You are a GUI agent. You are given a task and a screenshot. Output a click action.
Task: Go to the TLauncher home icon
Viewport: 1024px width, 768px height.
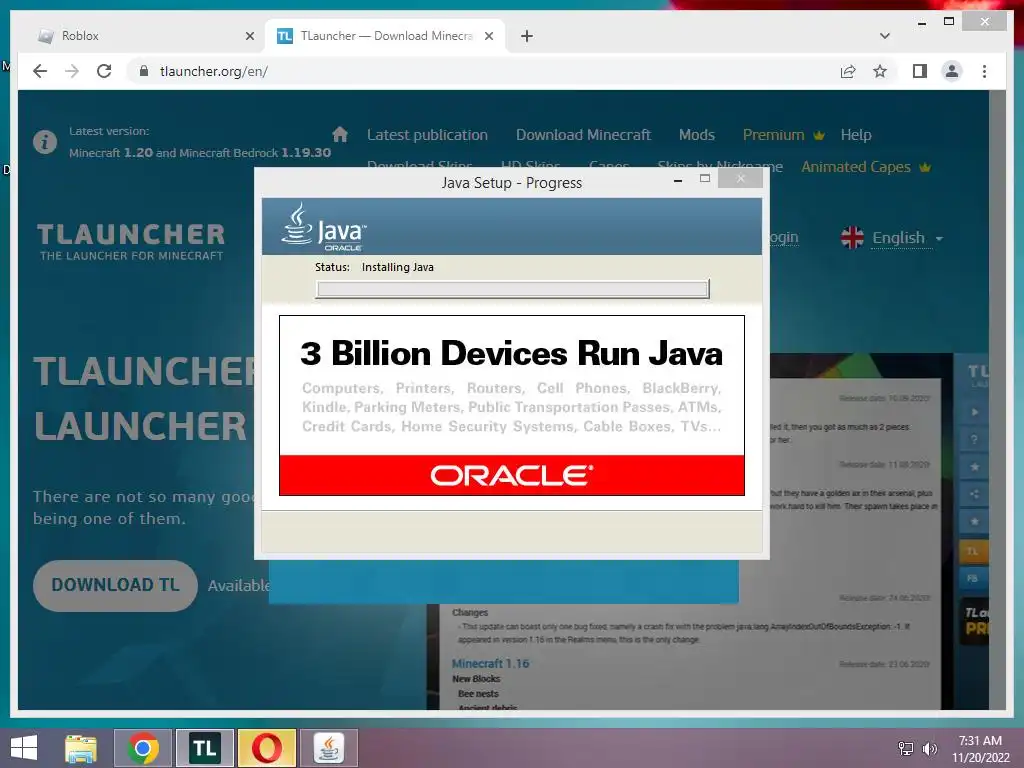(x=340, y=135)
